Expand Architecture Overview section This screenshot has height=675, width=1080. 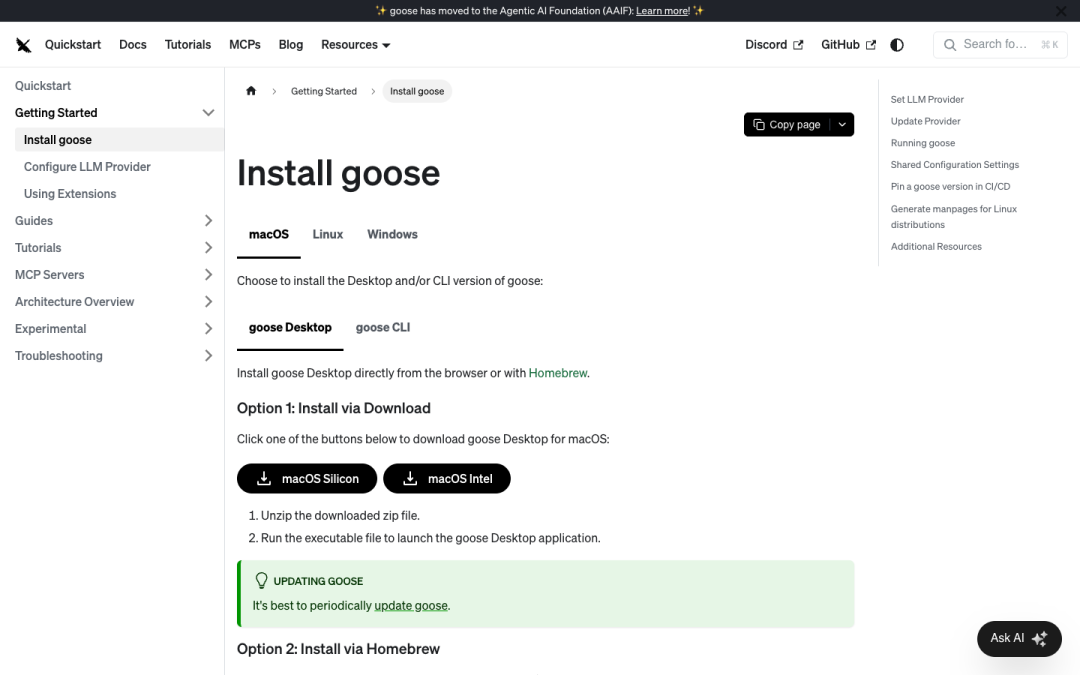click(x=208, y=302)
